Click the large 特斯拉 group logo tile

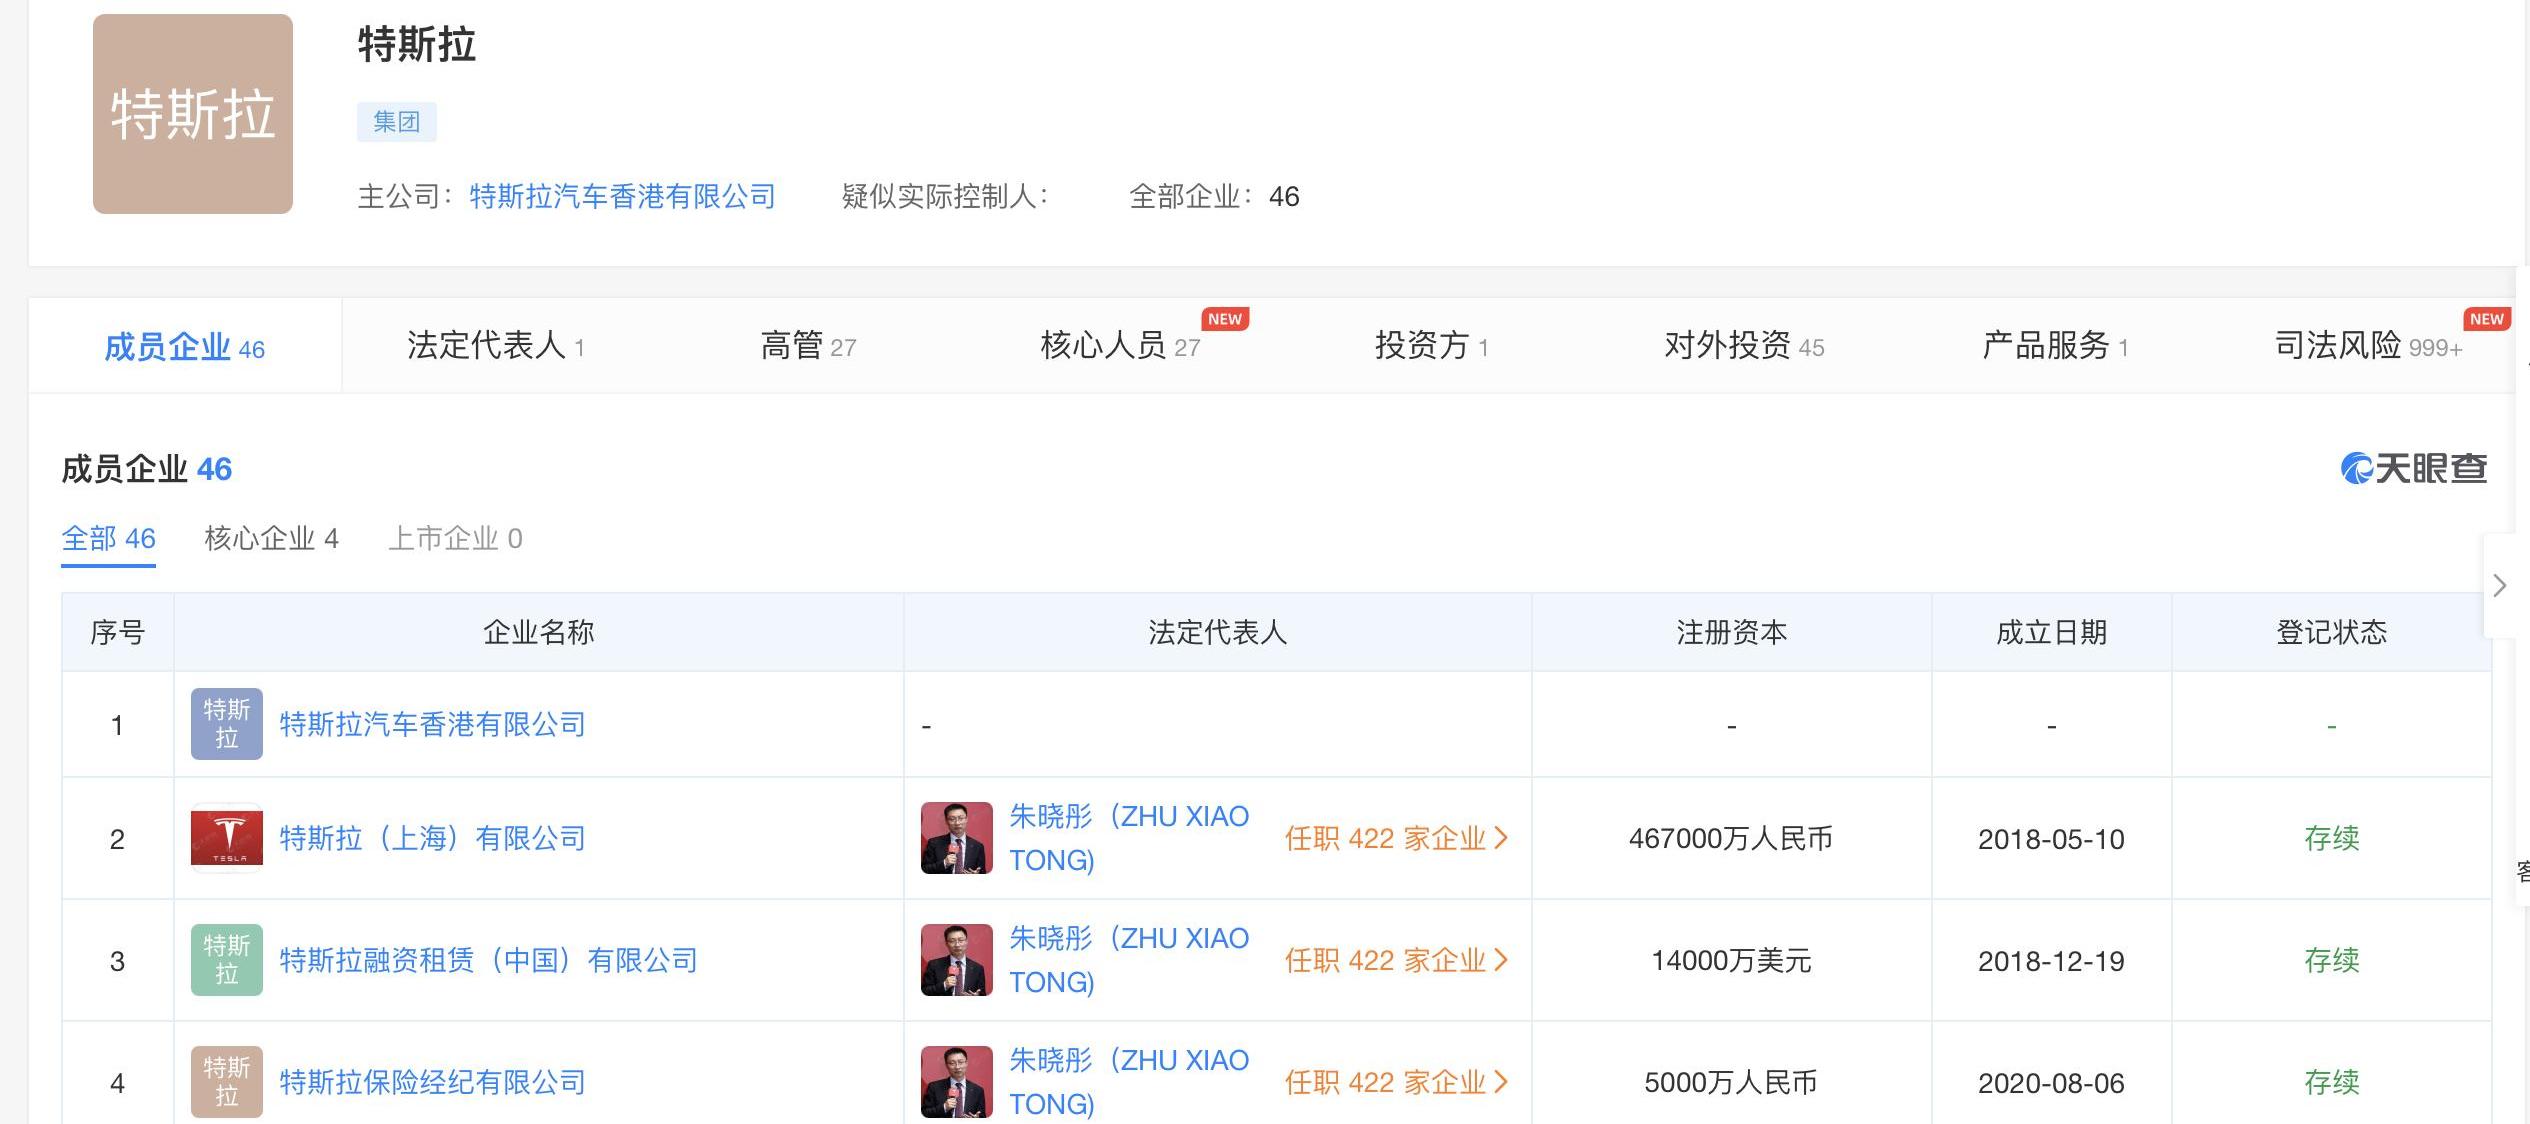coord(193,114)
